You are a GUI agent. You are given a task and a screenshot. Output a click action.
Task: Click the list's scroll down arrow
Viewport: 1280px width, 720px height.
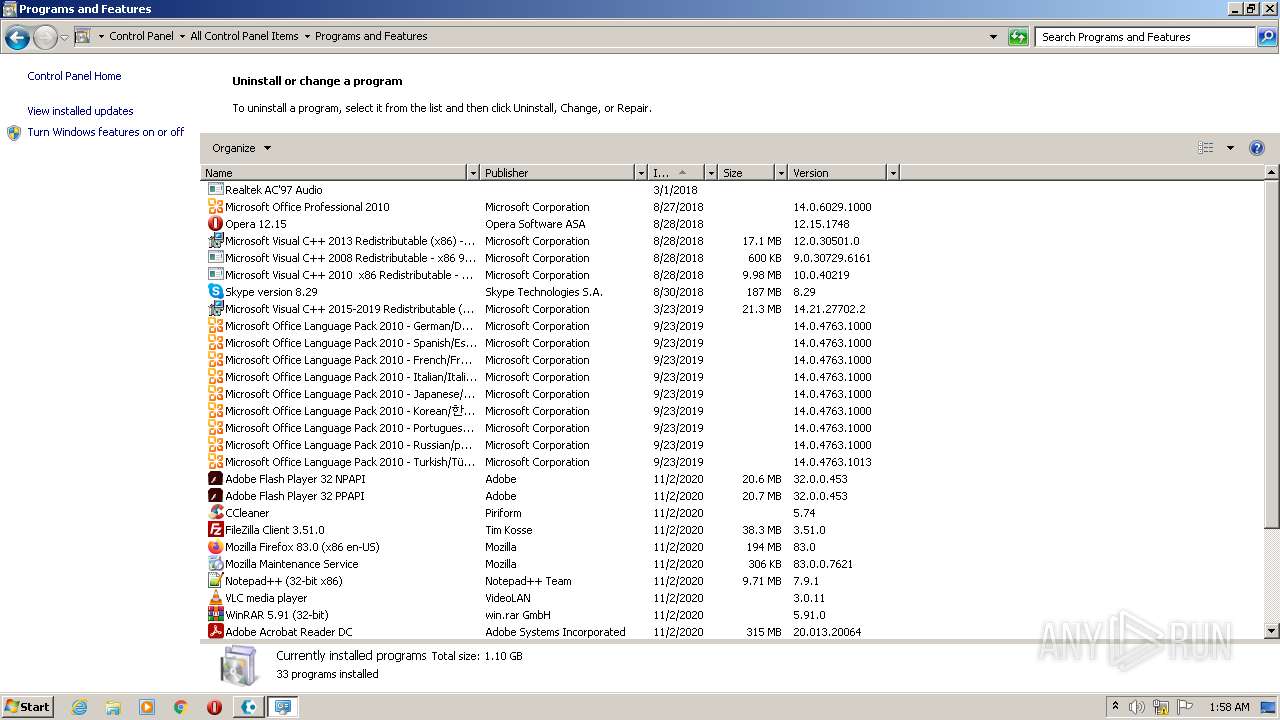click(x=1272, y=631)
